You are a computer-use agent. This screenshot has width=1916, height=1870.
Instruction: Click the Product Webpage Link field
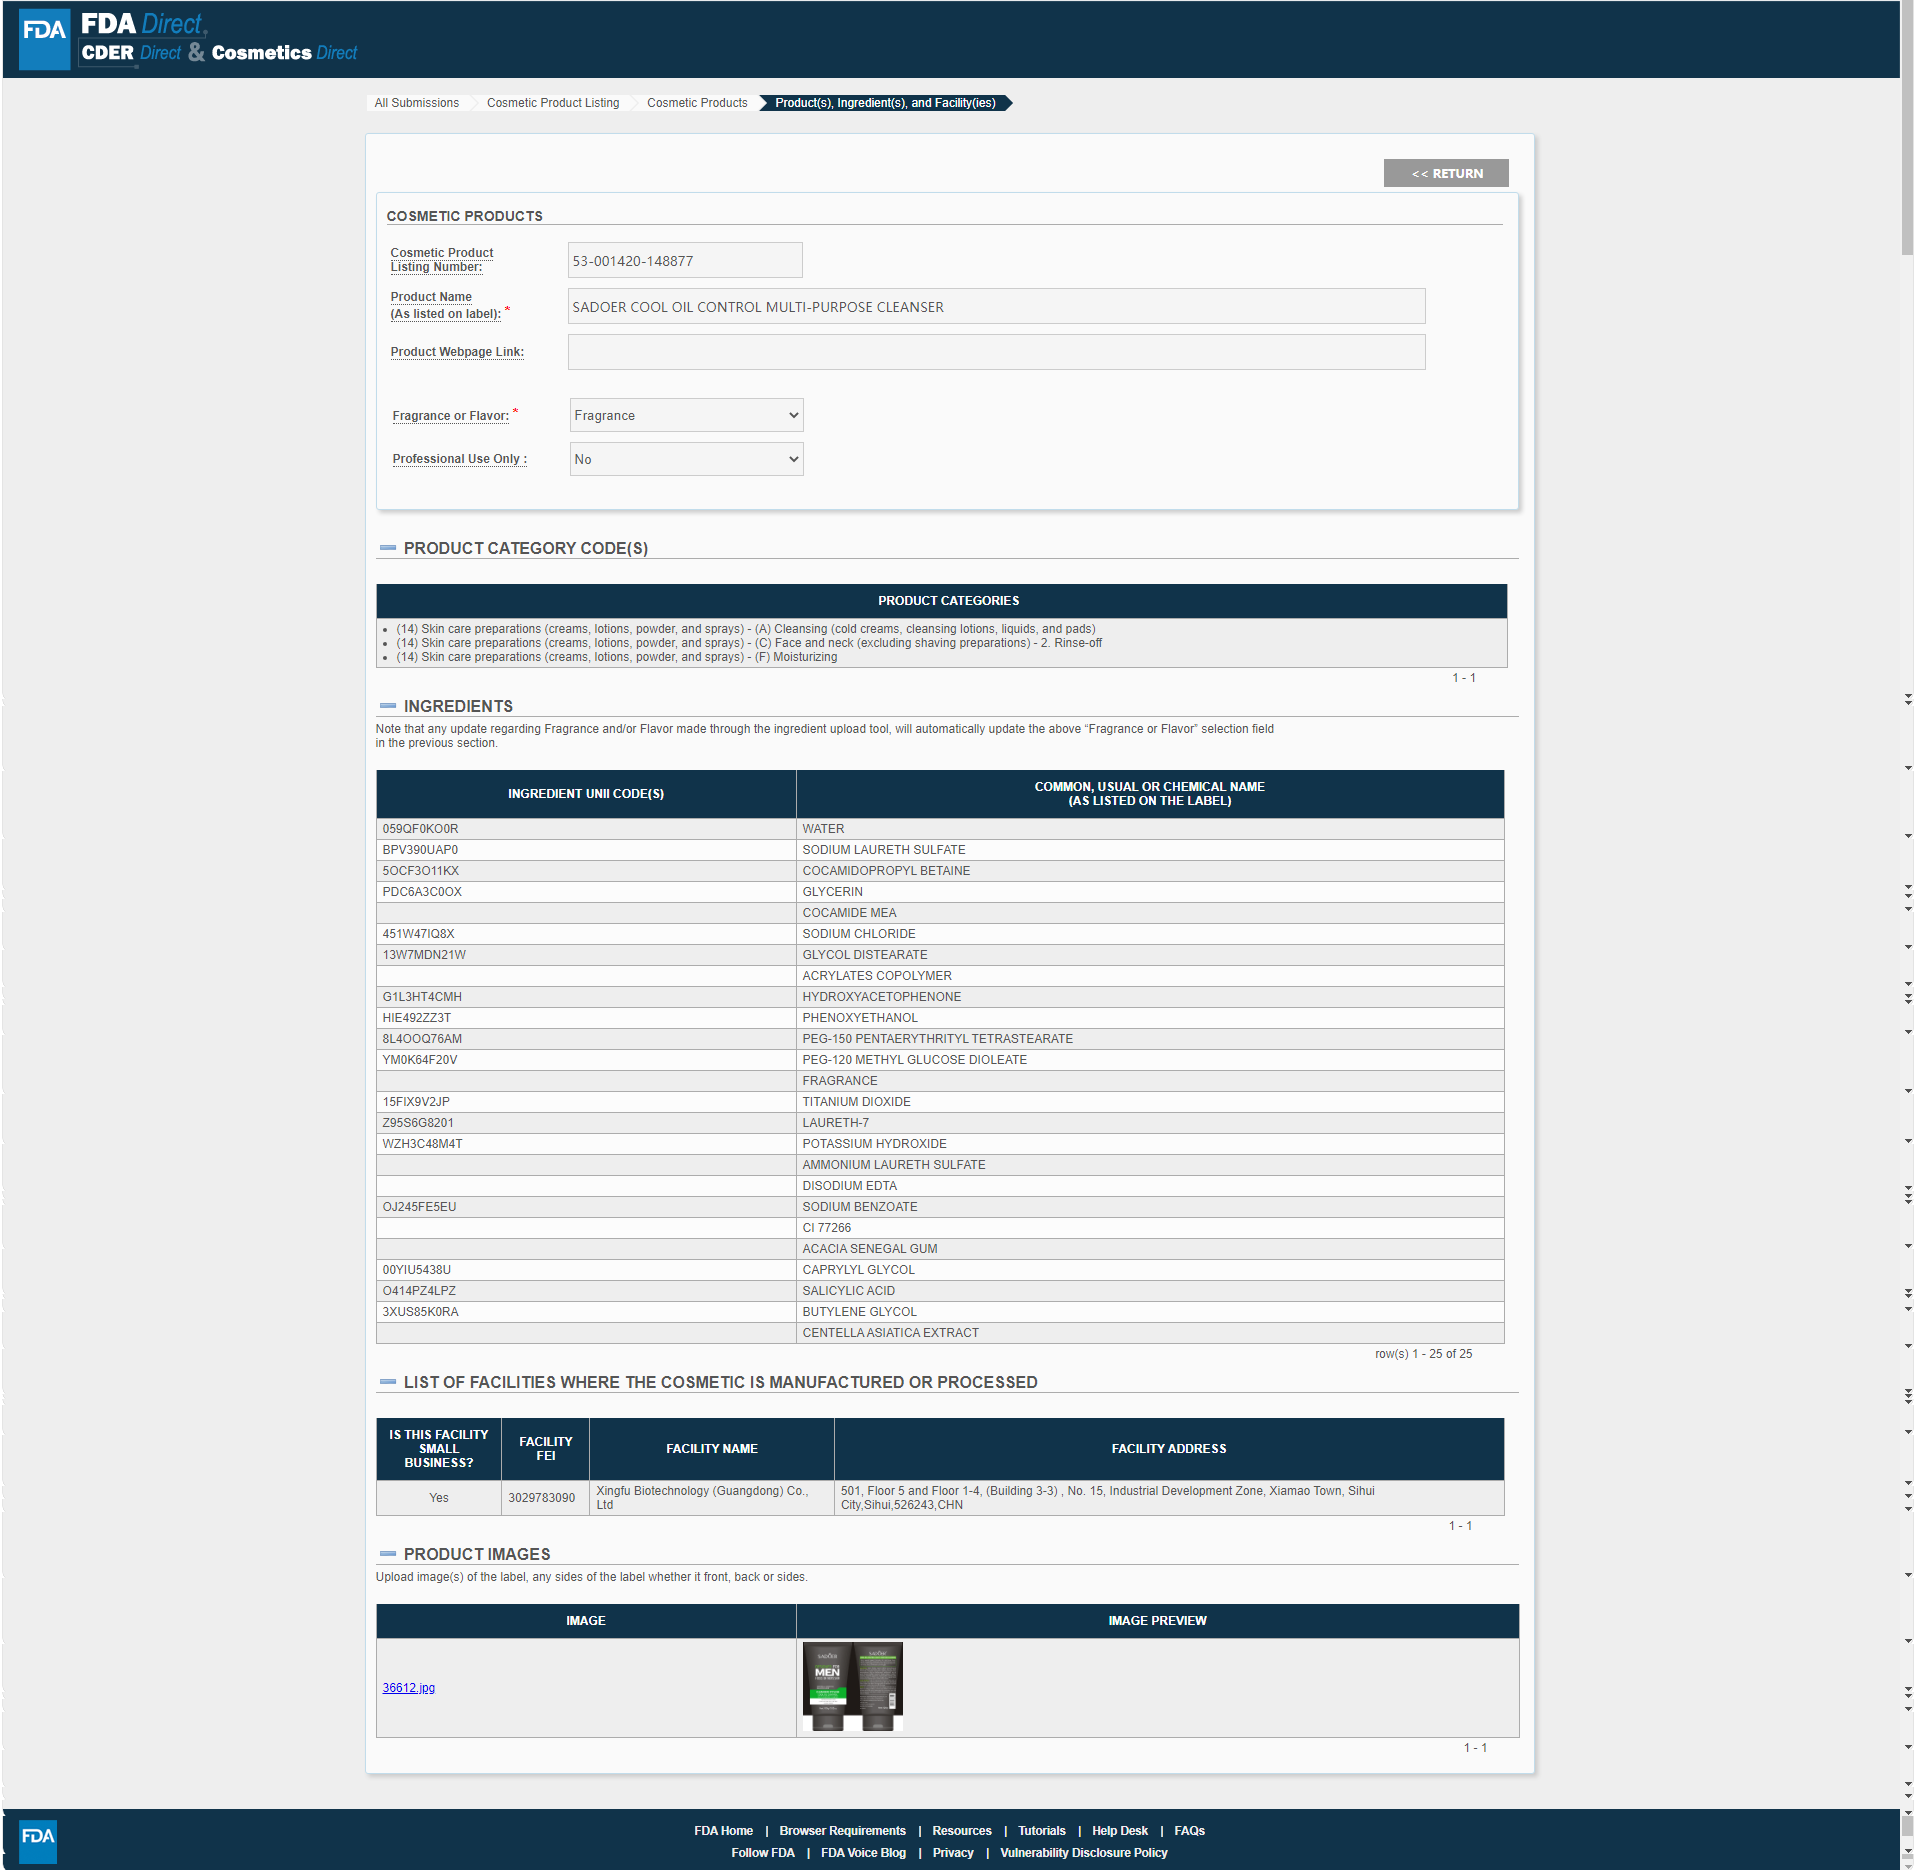(996, 352)
